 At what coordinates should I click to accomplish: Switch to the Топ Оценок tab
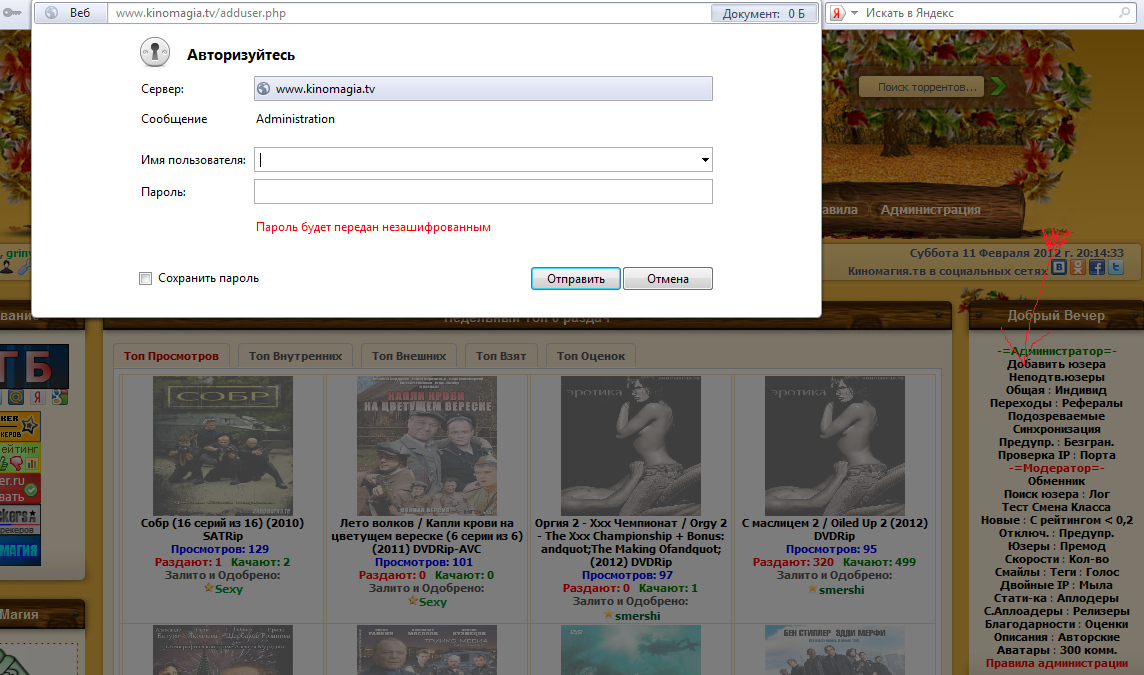[x=591, y=355]
